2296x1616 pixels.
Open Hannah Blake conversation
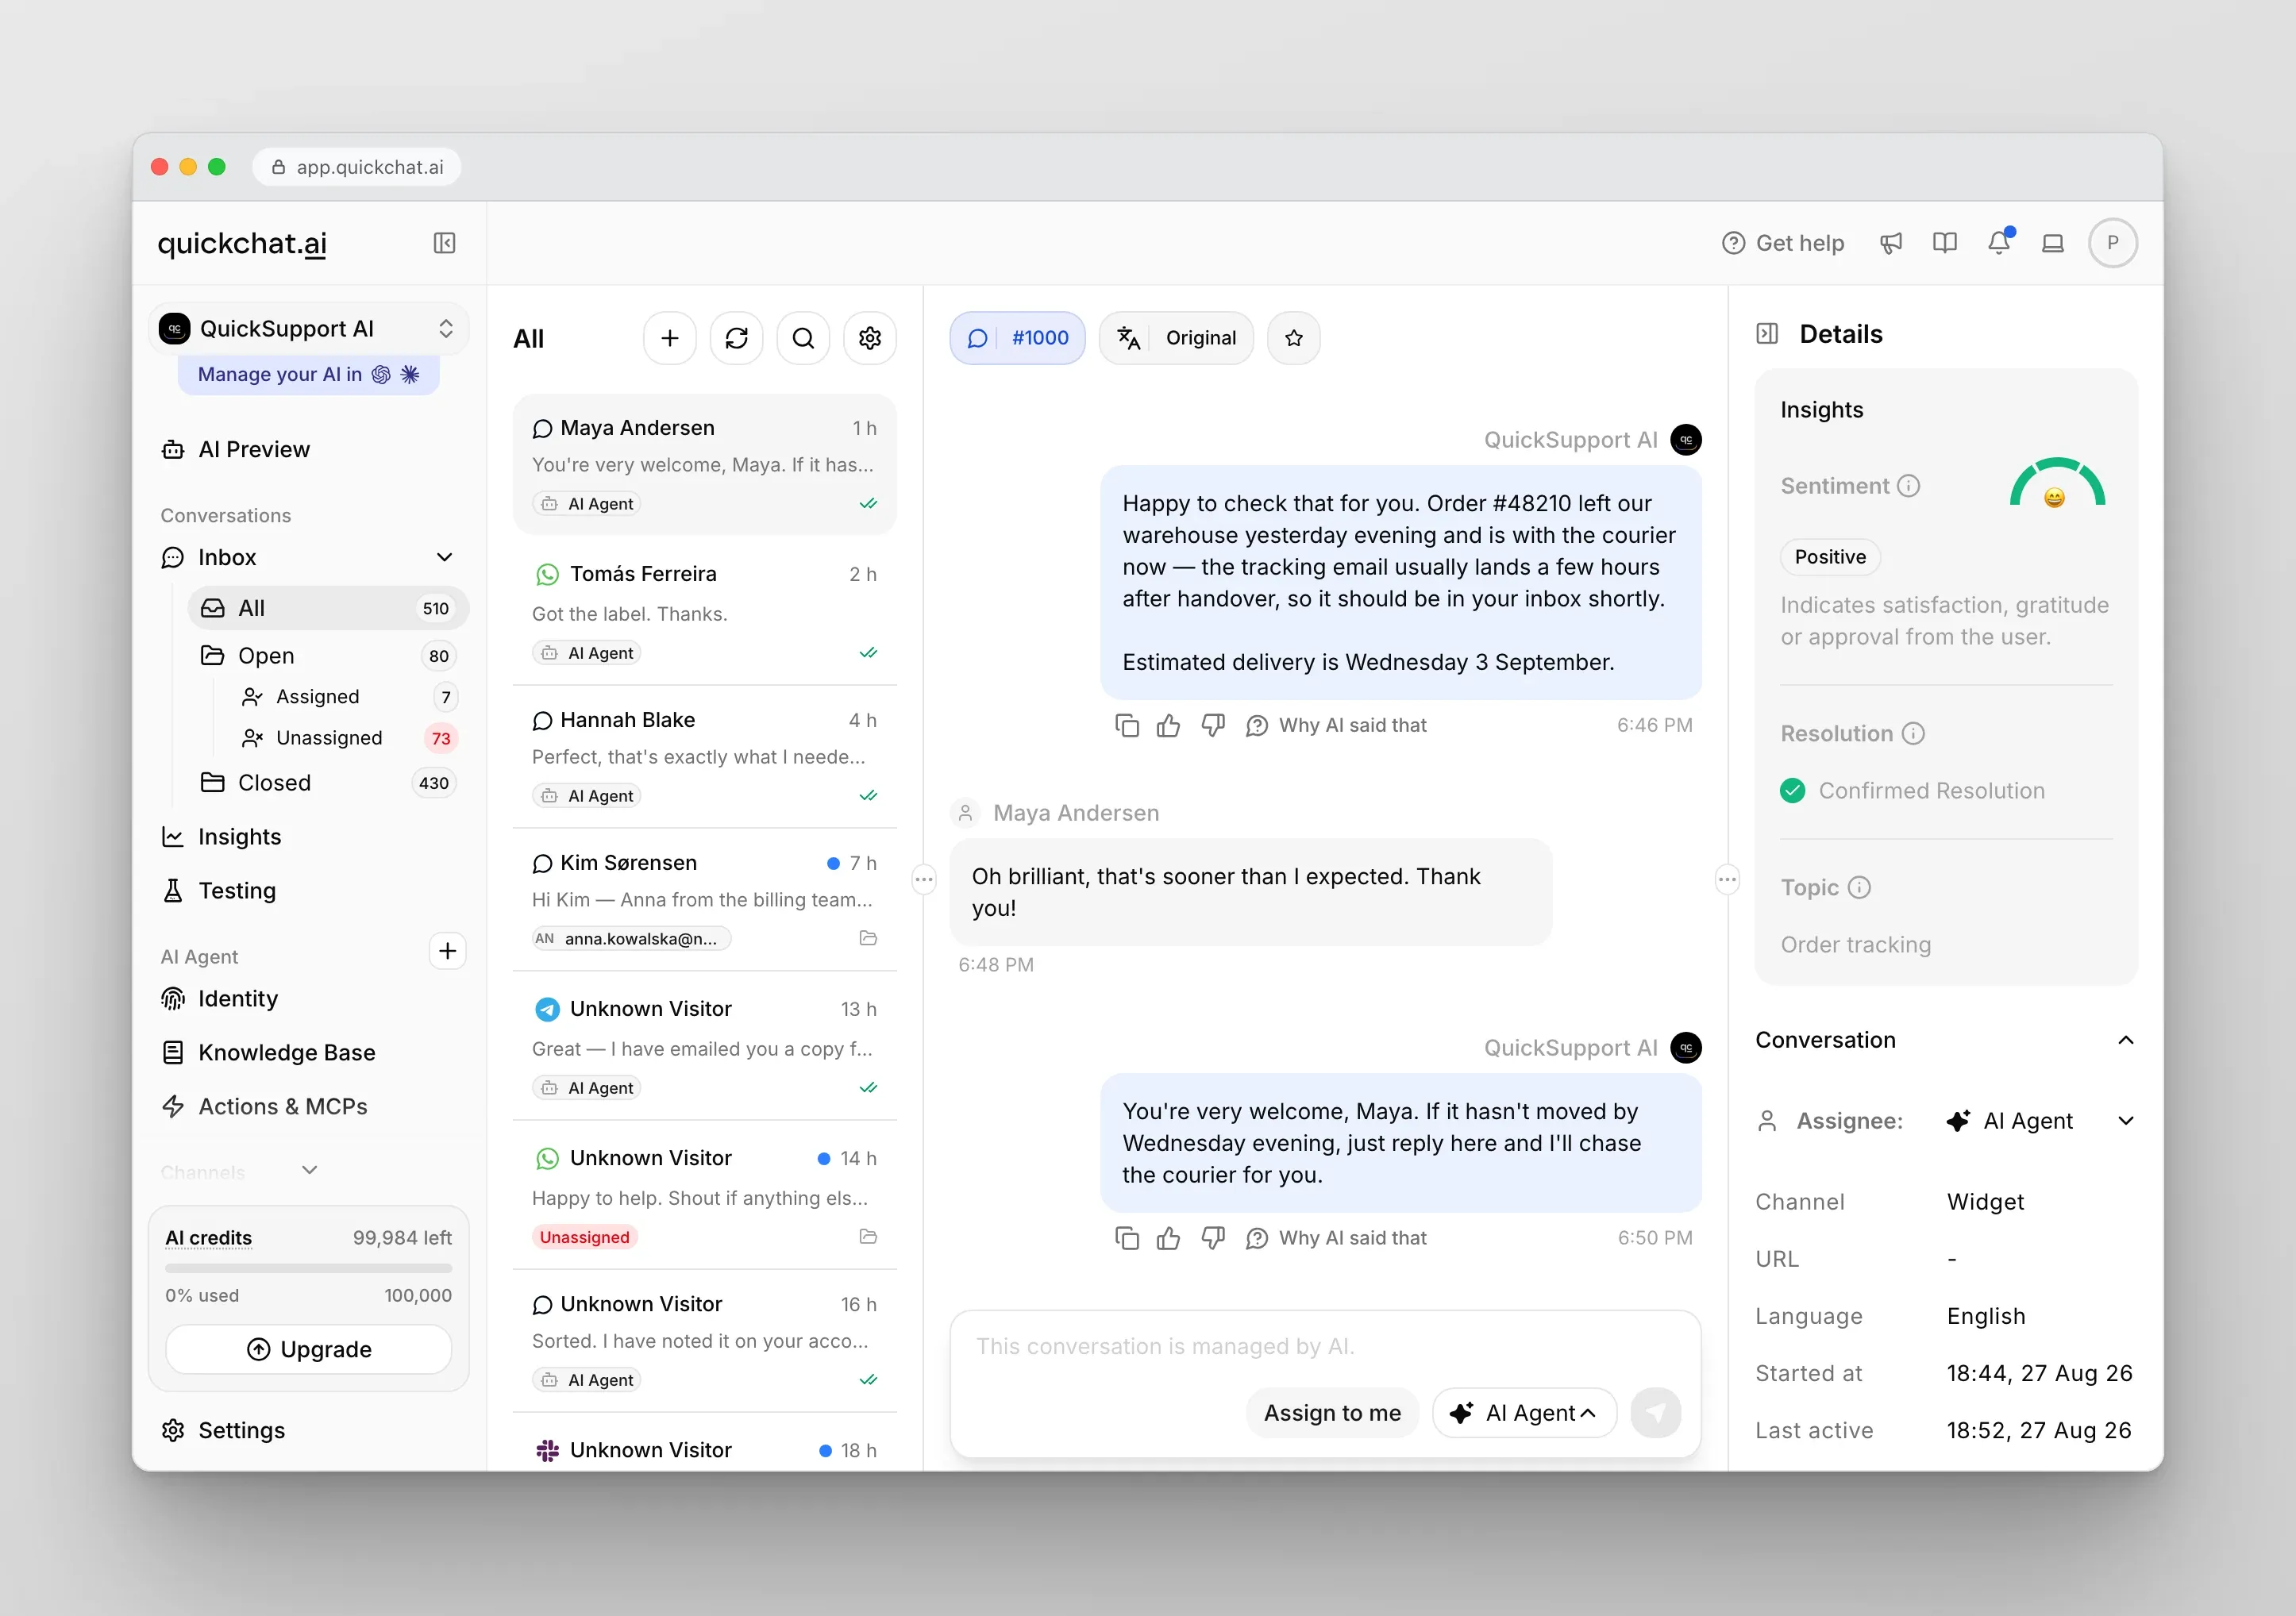click(704, 756)
